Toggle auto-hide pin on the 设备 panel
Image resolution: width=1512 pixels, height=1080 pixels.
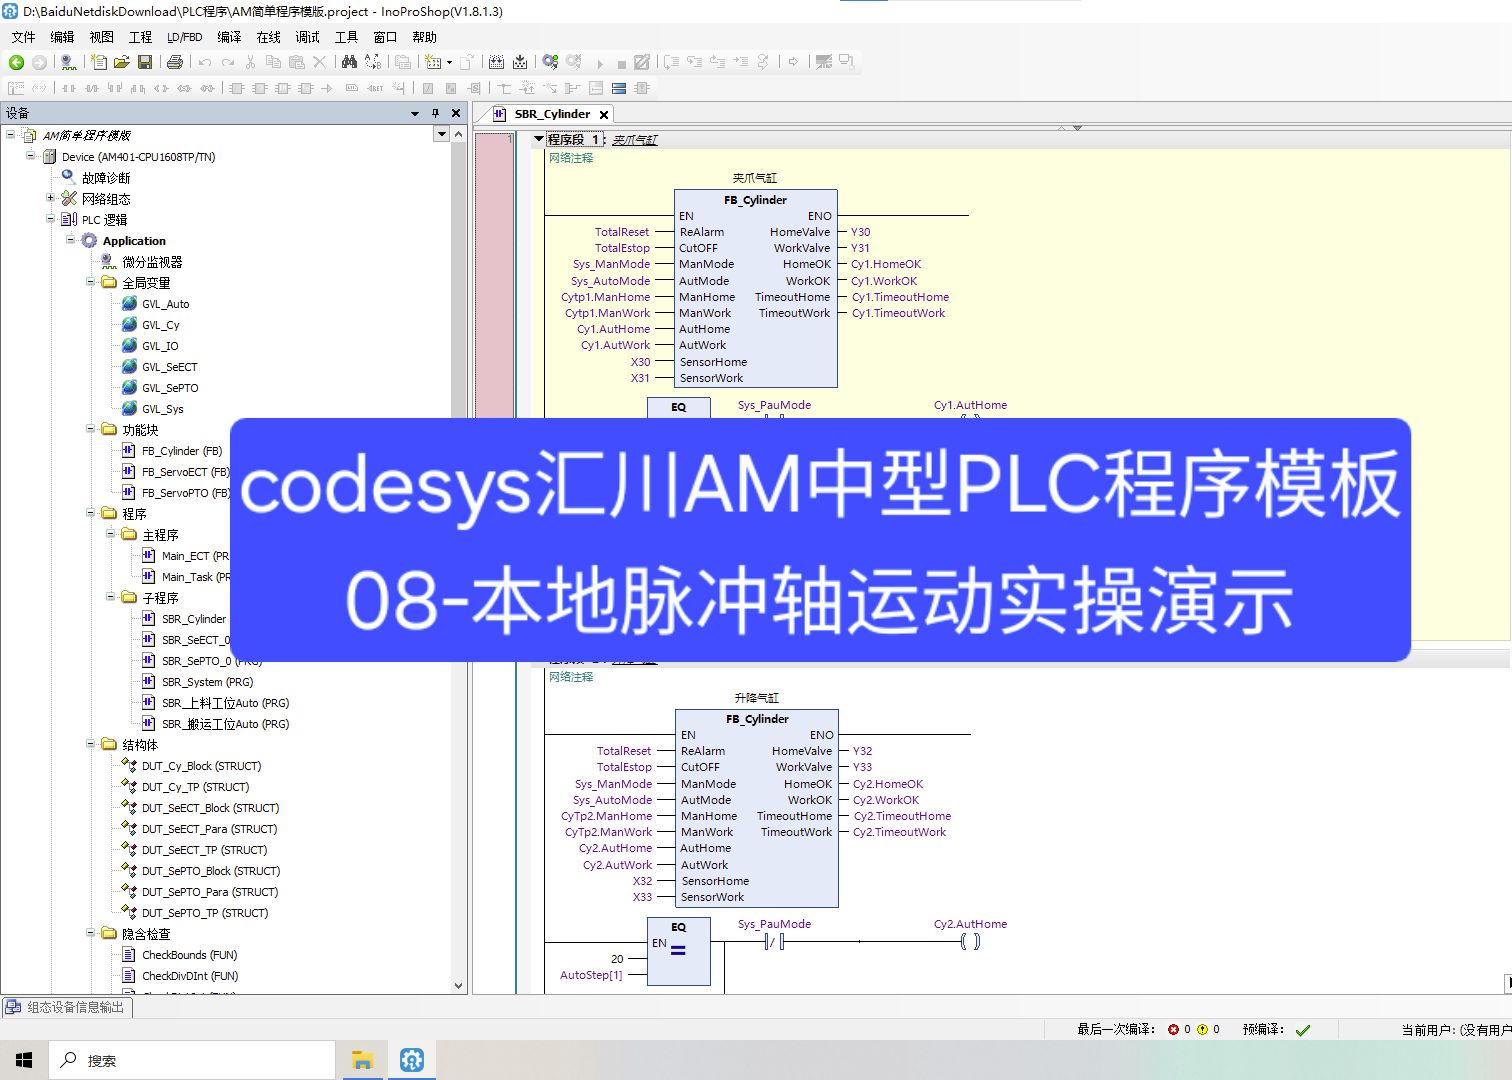[434, 112]
